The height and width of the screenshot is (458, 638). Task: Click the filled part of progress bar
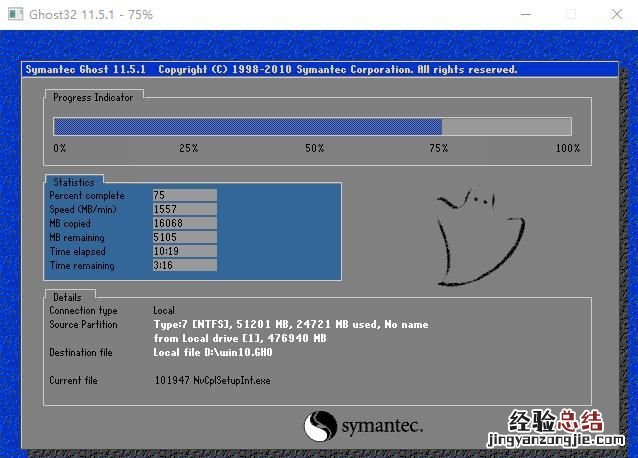pyautogui.click(x=247, y=126)
